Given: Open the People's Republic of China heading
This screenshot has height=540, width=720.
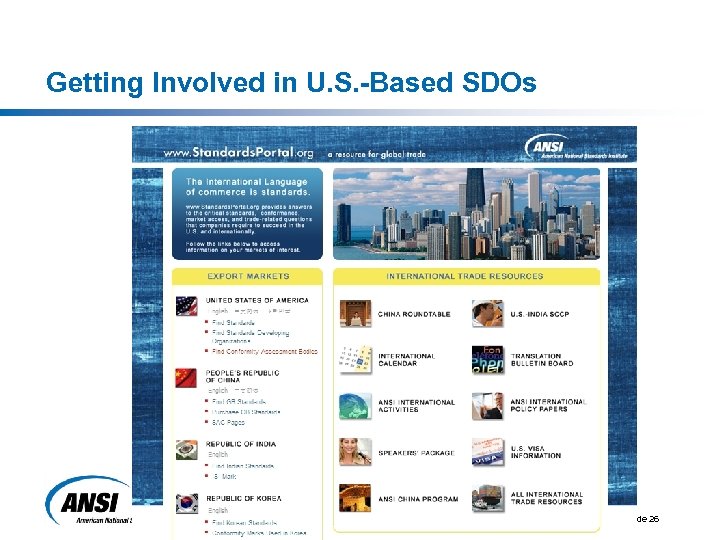Looking at the screenshot, I should pyautogui.click(x=242, y=377).
